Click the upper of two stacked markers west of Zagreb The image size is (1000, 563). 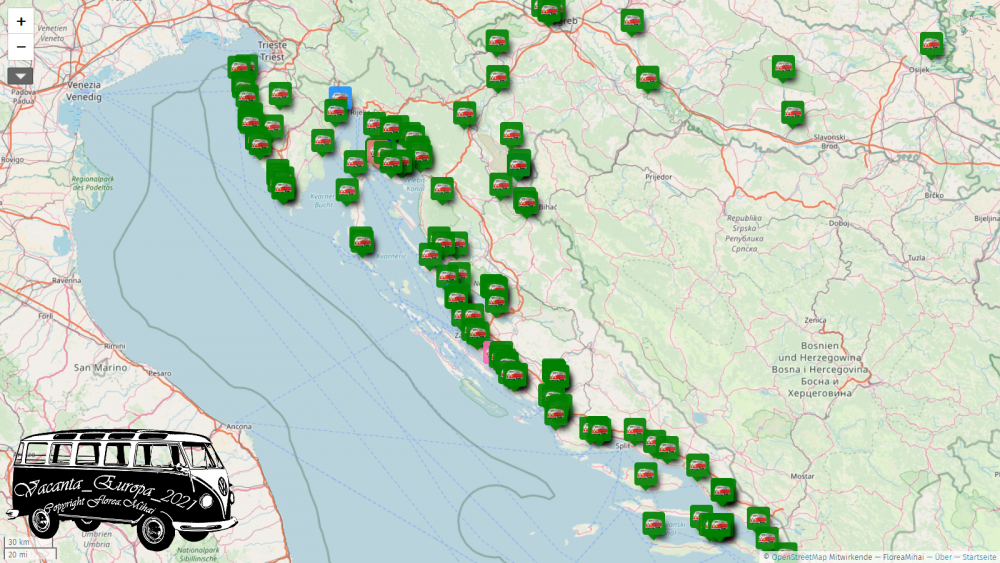coord(497,43)
